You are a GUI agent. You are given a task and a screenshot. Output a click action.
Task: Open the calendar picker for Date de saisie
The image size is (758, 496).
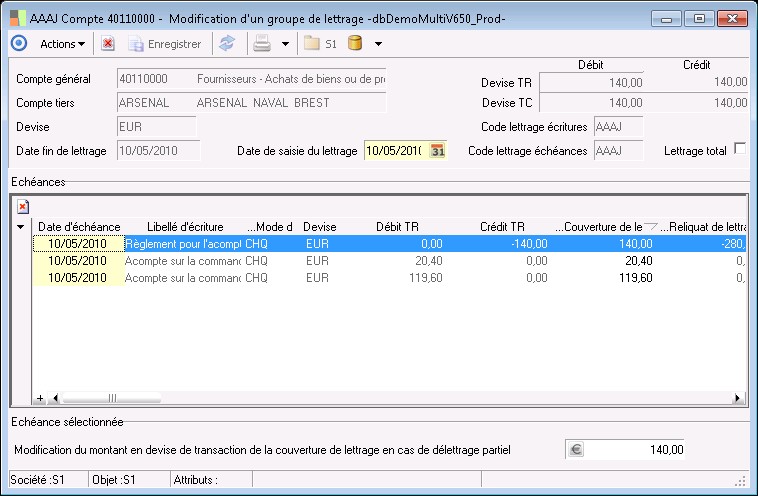[437, 151]
